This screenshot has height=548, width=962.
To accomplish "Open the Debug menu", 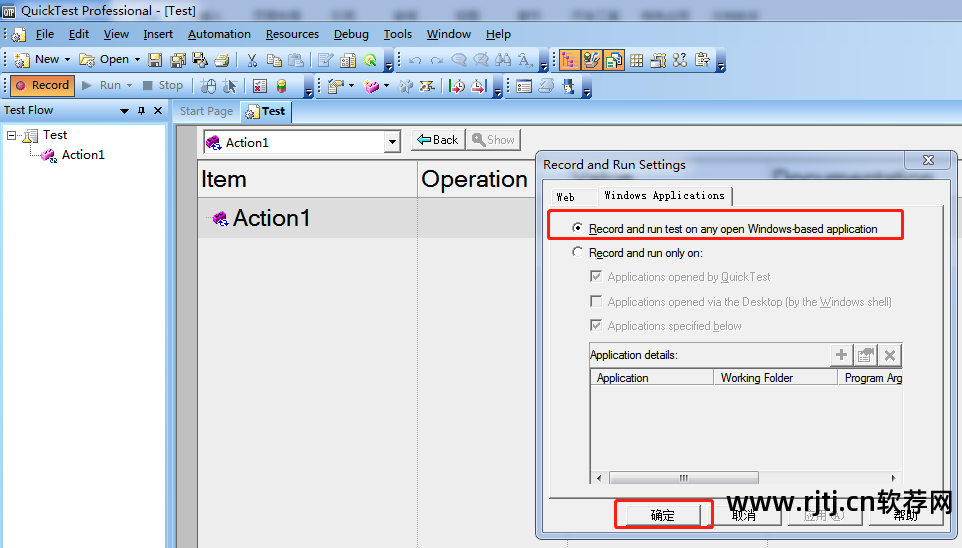I will click(351, 34).
